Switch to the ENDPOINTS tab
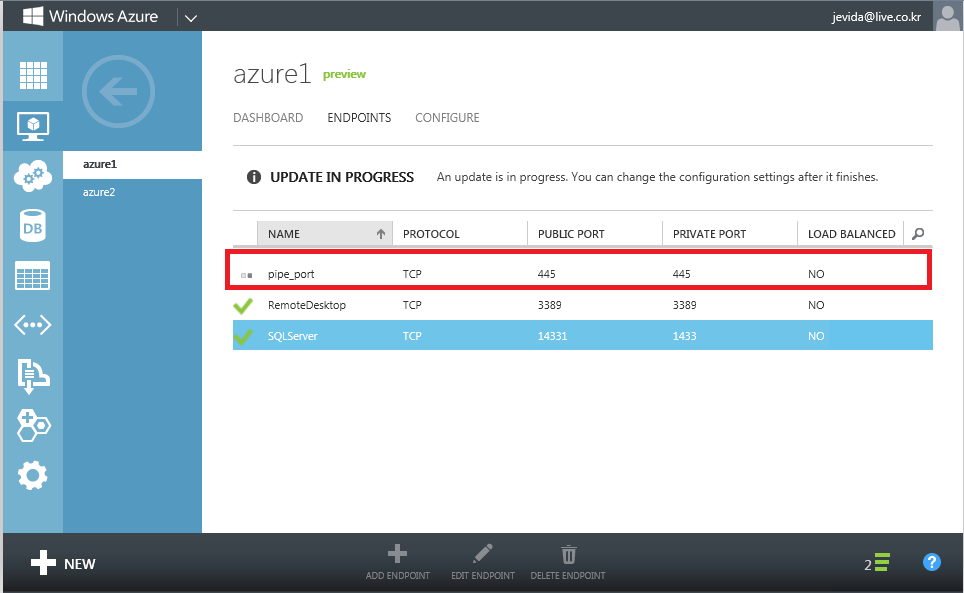The width and height of the screenshot is (964, 593). 359,117
